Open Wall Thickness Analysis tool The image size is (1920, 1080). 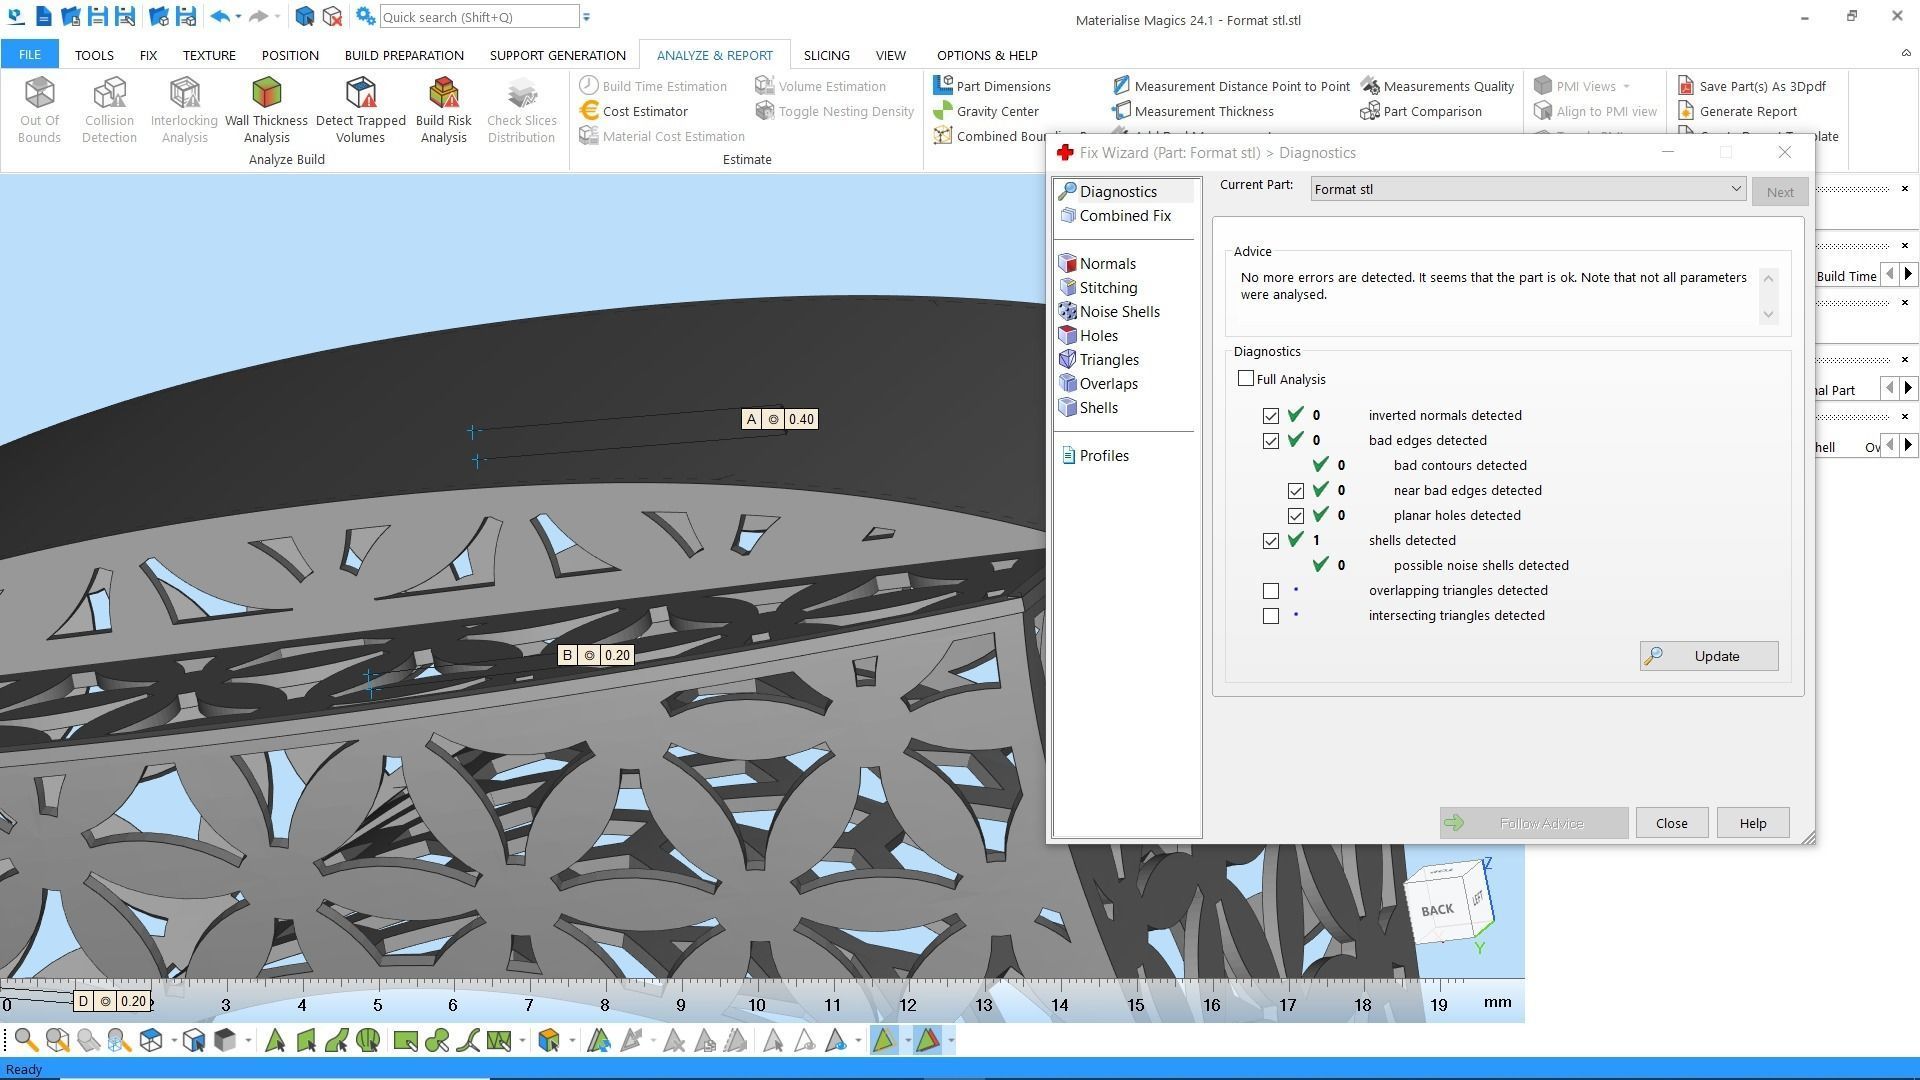click(x=266, y=109)
